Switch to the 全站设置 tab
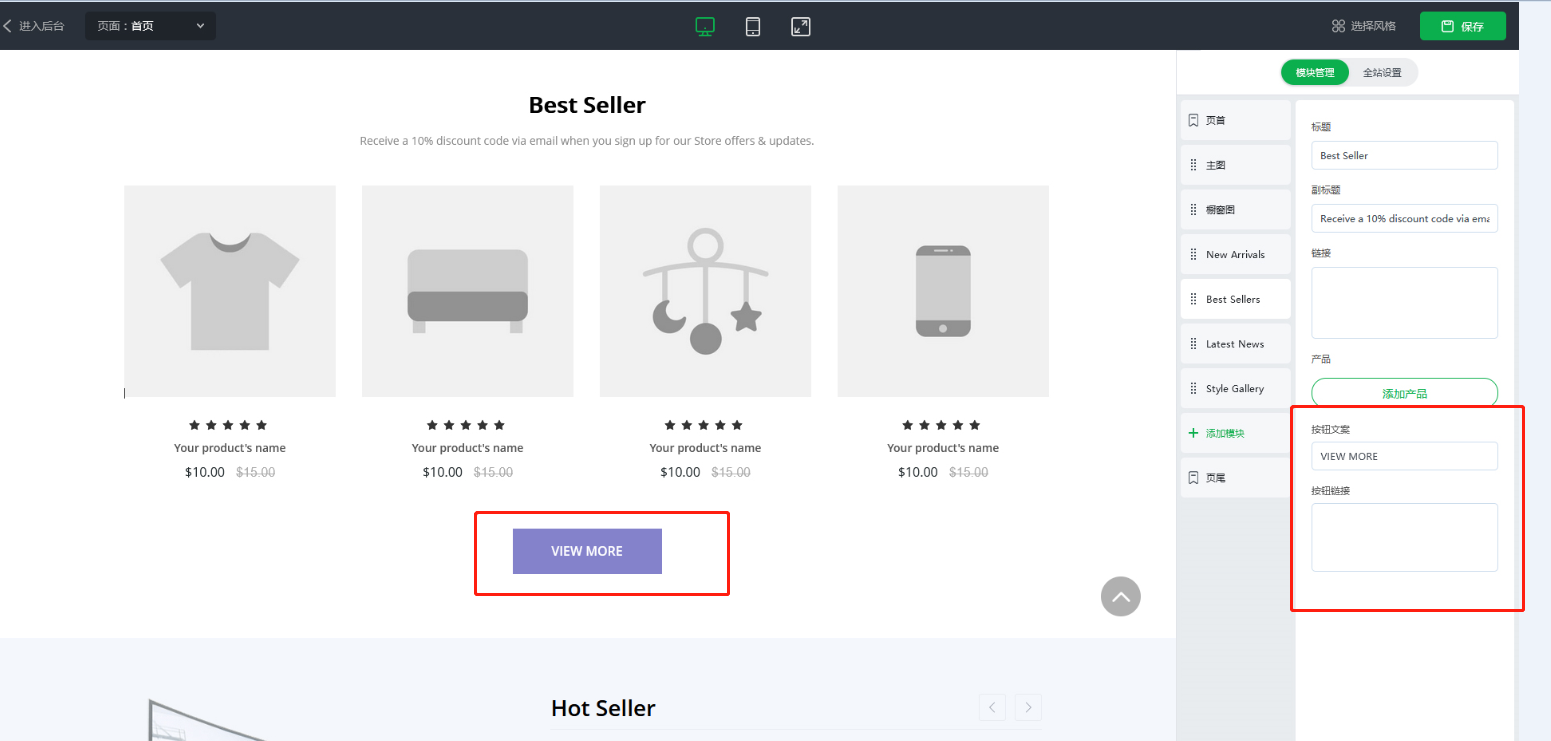This screenshot has width=1551, height=741. 1382,73
